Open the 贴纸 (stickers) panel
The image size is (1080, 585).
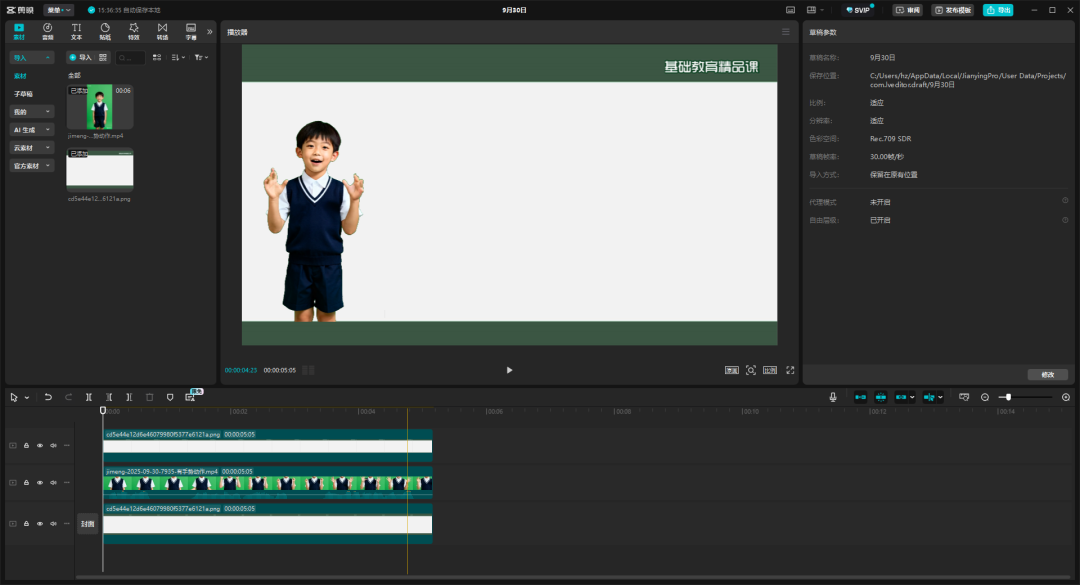(105, 30)
